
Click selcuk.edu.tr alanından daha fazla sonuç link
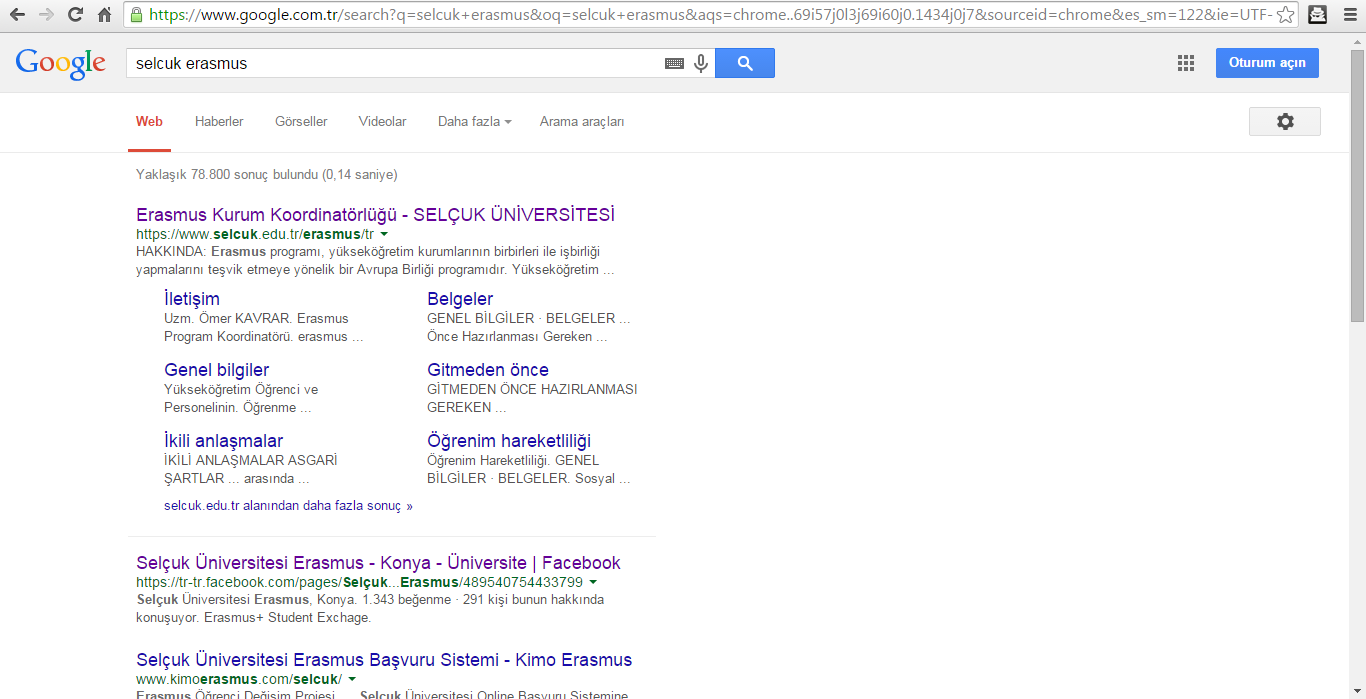click(x=288, y=506)
